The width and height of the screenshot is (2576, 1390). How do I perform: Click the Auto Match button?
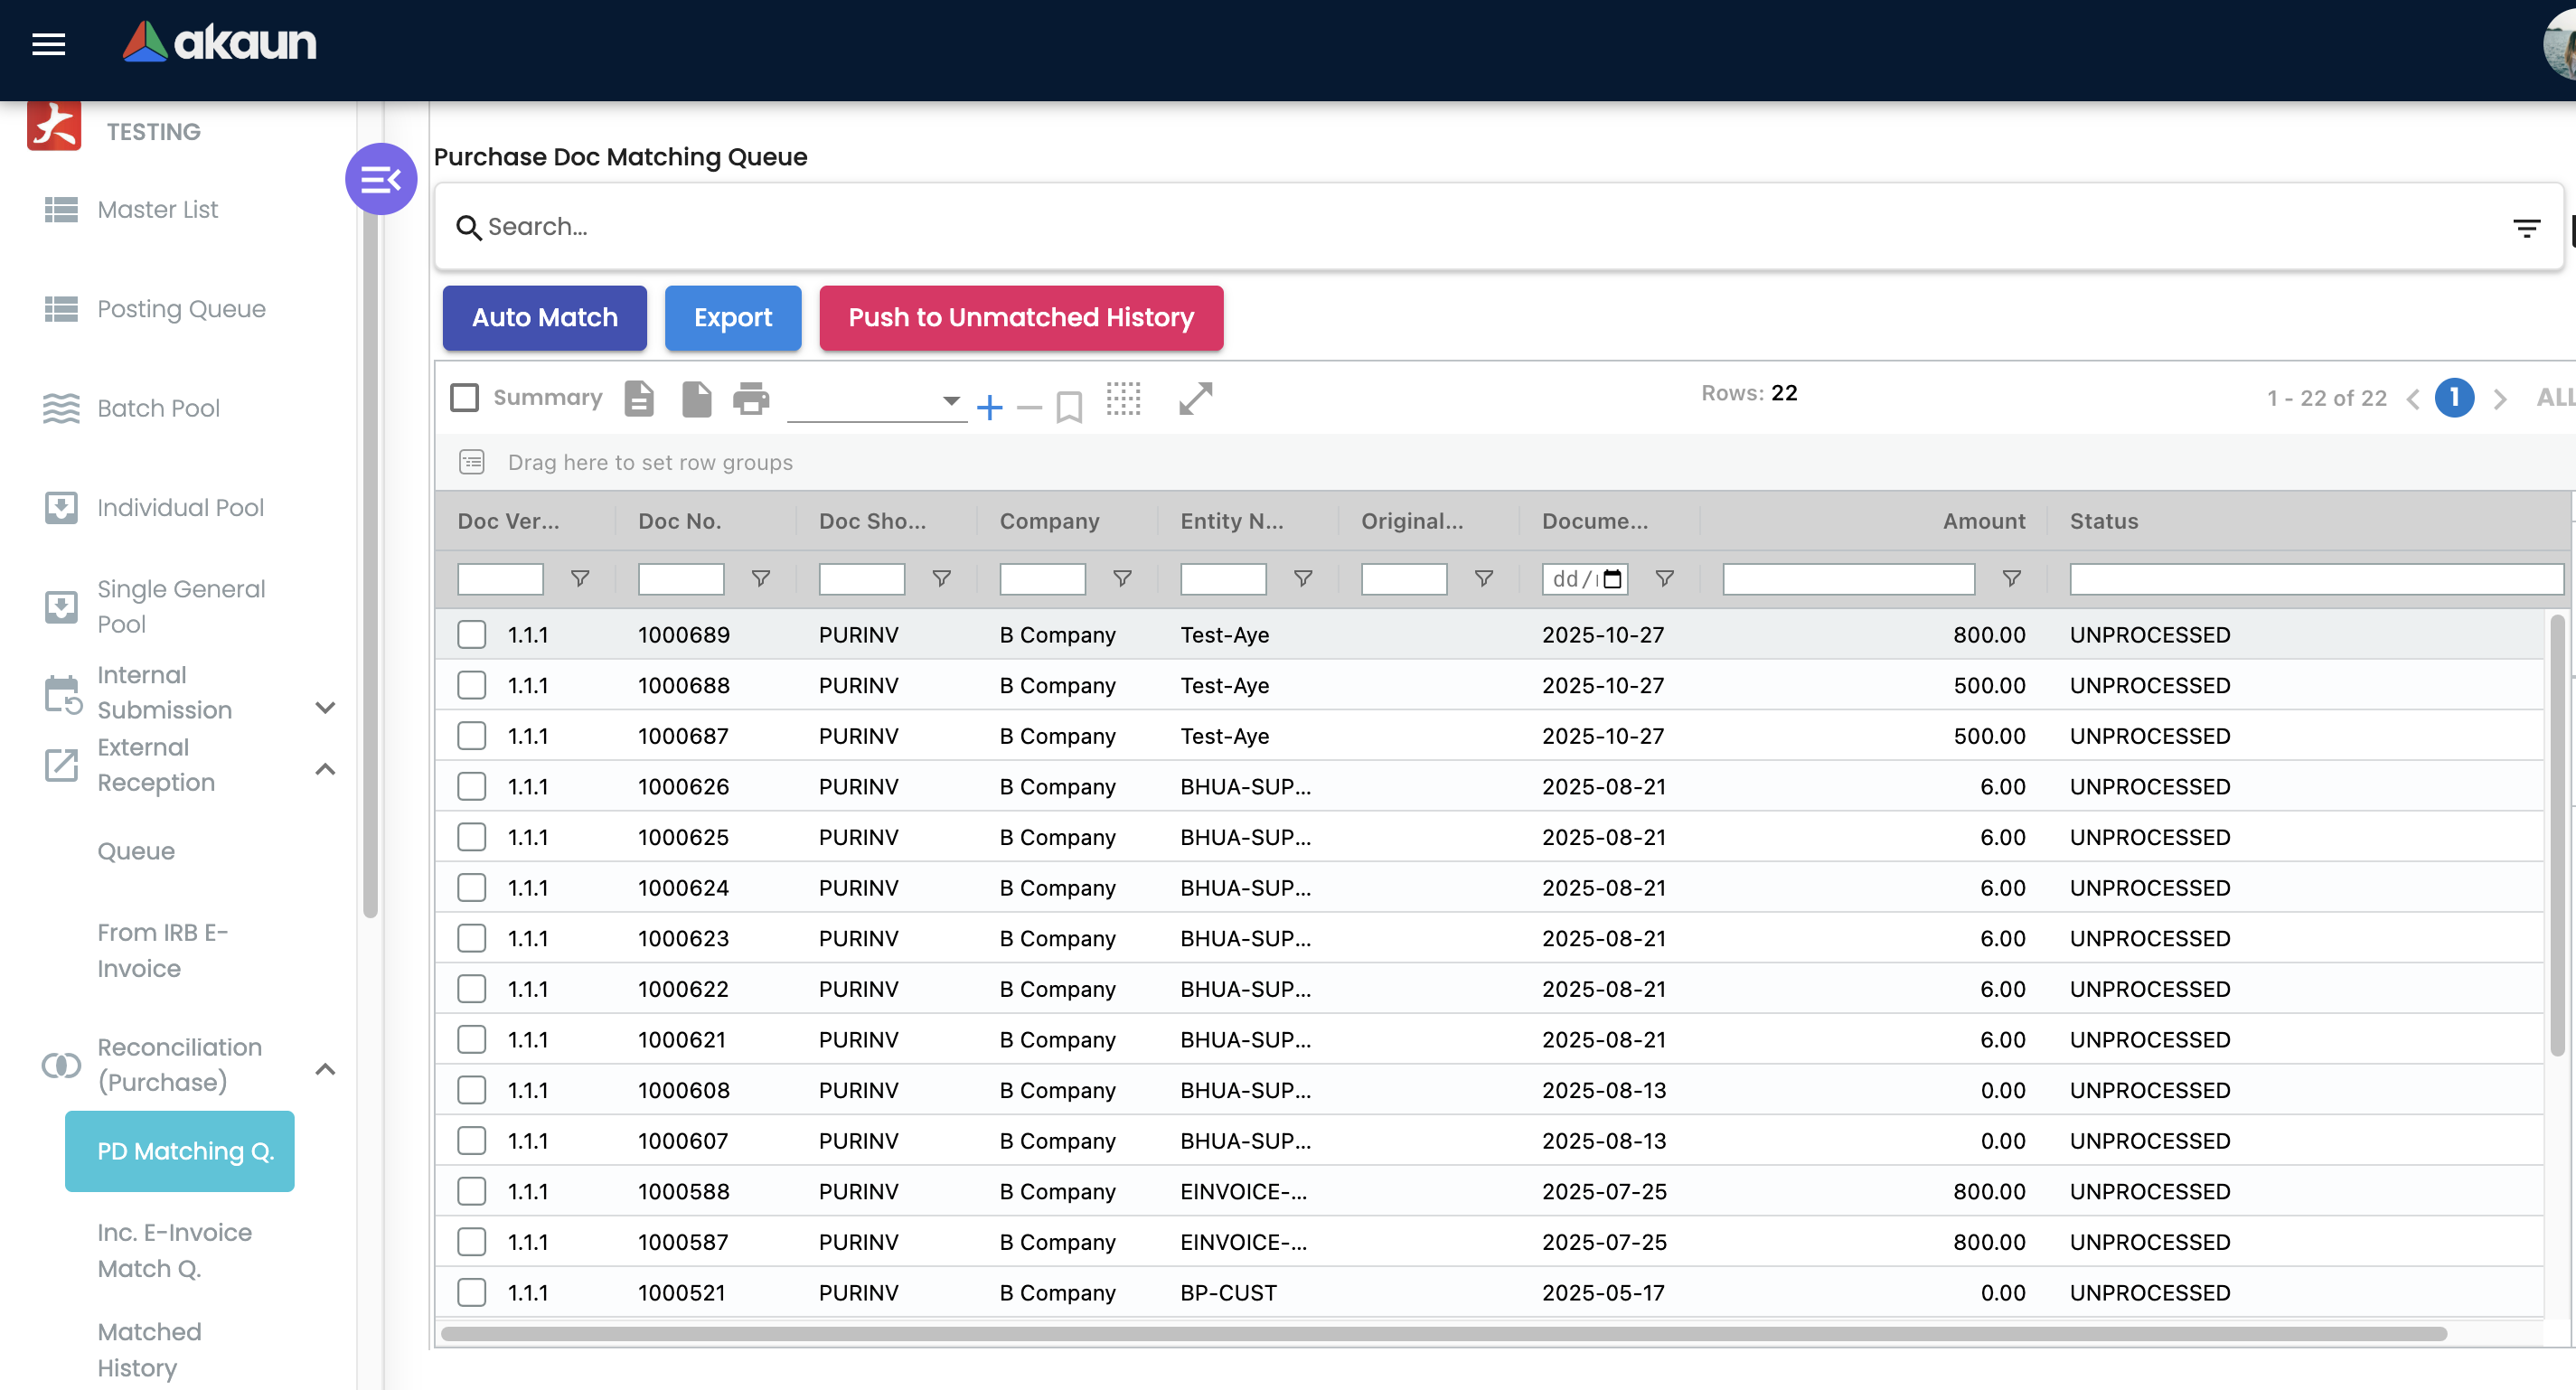pyautogui.click(x=544, y=318)
